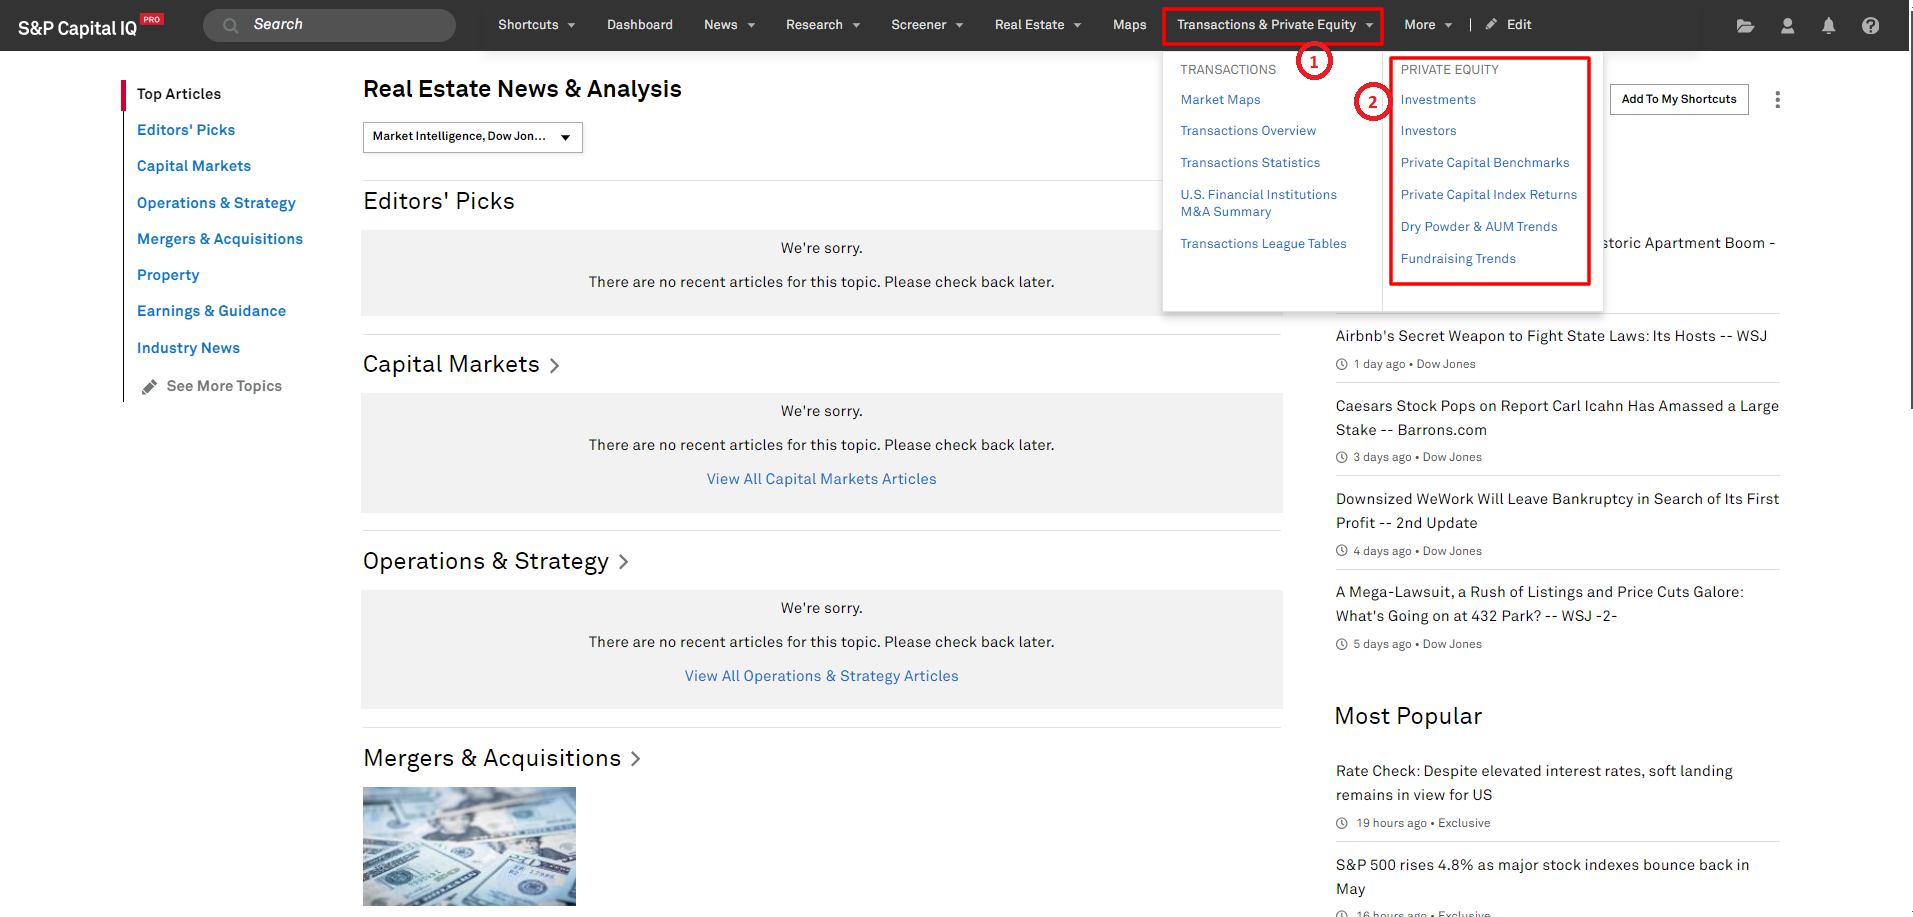This screenshot has width=1913, height=917.
Task: Open the money image thumbnail under Mergers & Acquisitions
Action: pyautogui.click(x=469, y=847)
